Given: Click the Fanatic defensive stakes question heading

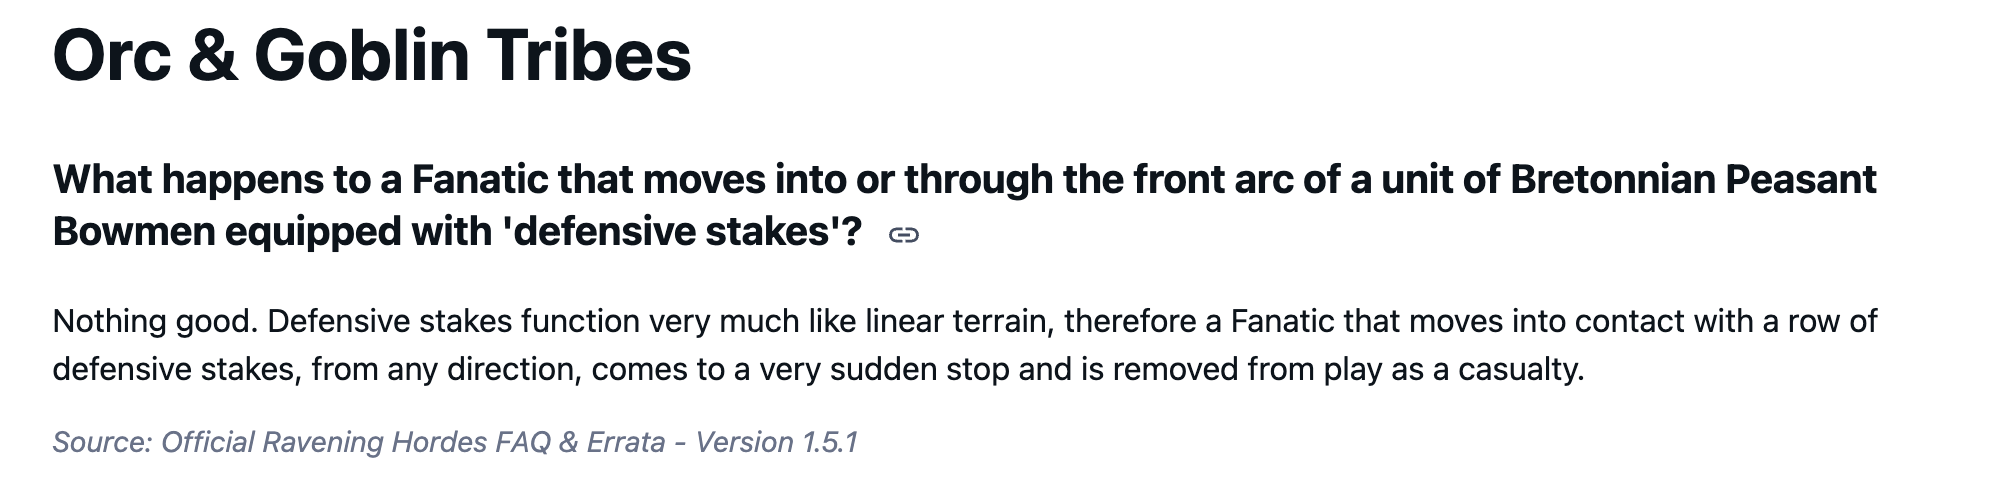Looking at the screenshot, I should 964,205.
